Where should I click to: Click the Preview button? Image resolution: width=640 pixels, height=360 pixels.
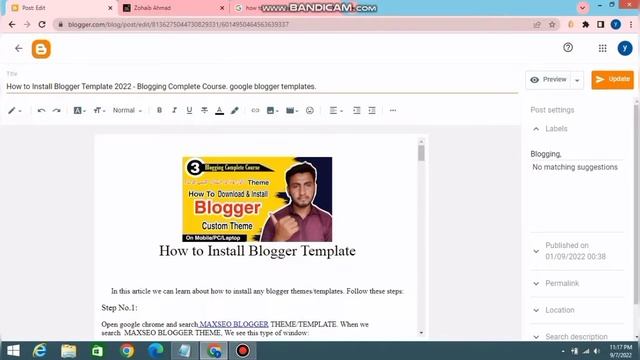click(x=548, y=80)
